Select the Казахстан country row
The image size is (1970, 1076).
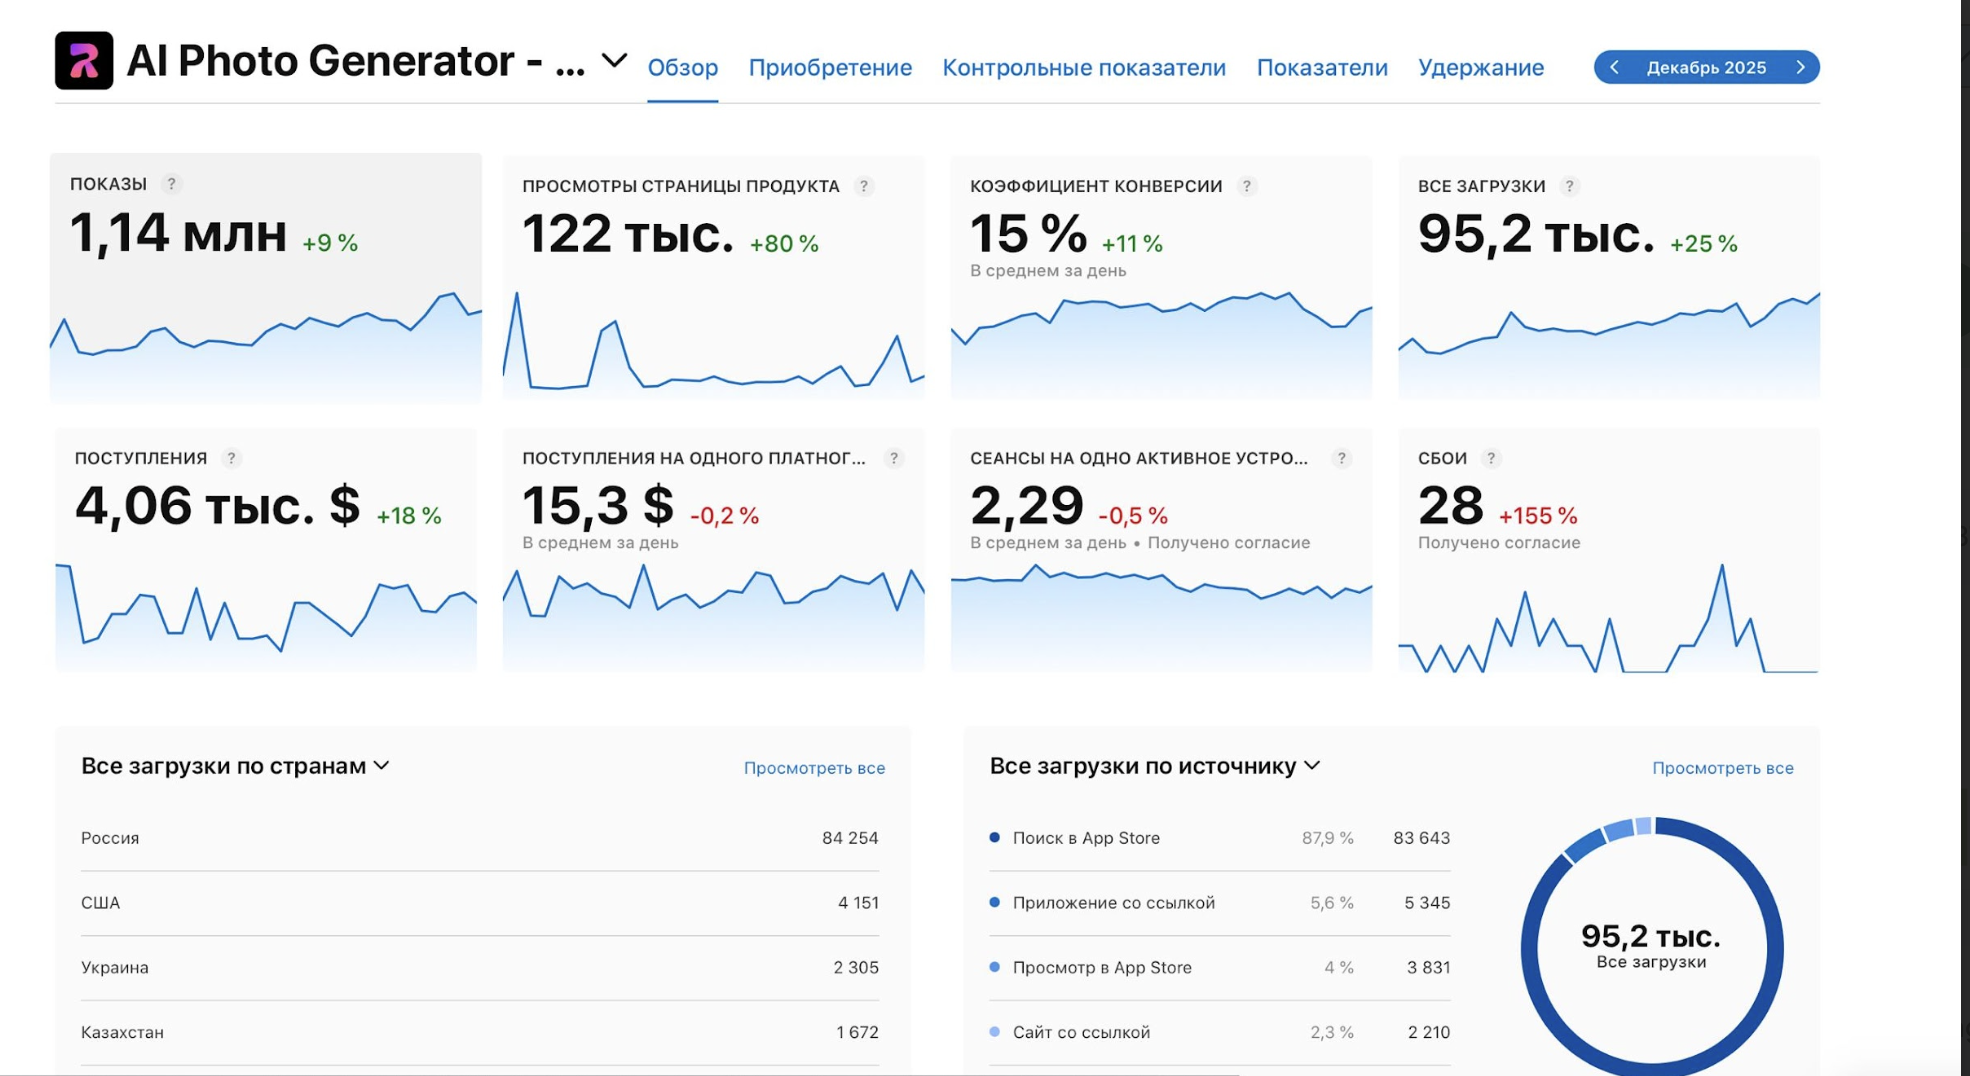tap(480, 1032)
